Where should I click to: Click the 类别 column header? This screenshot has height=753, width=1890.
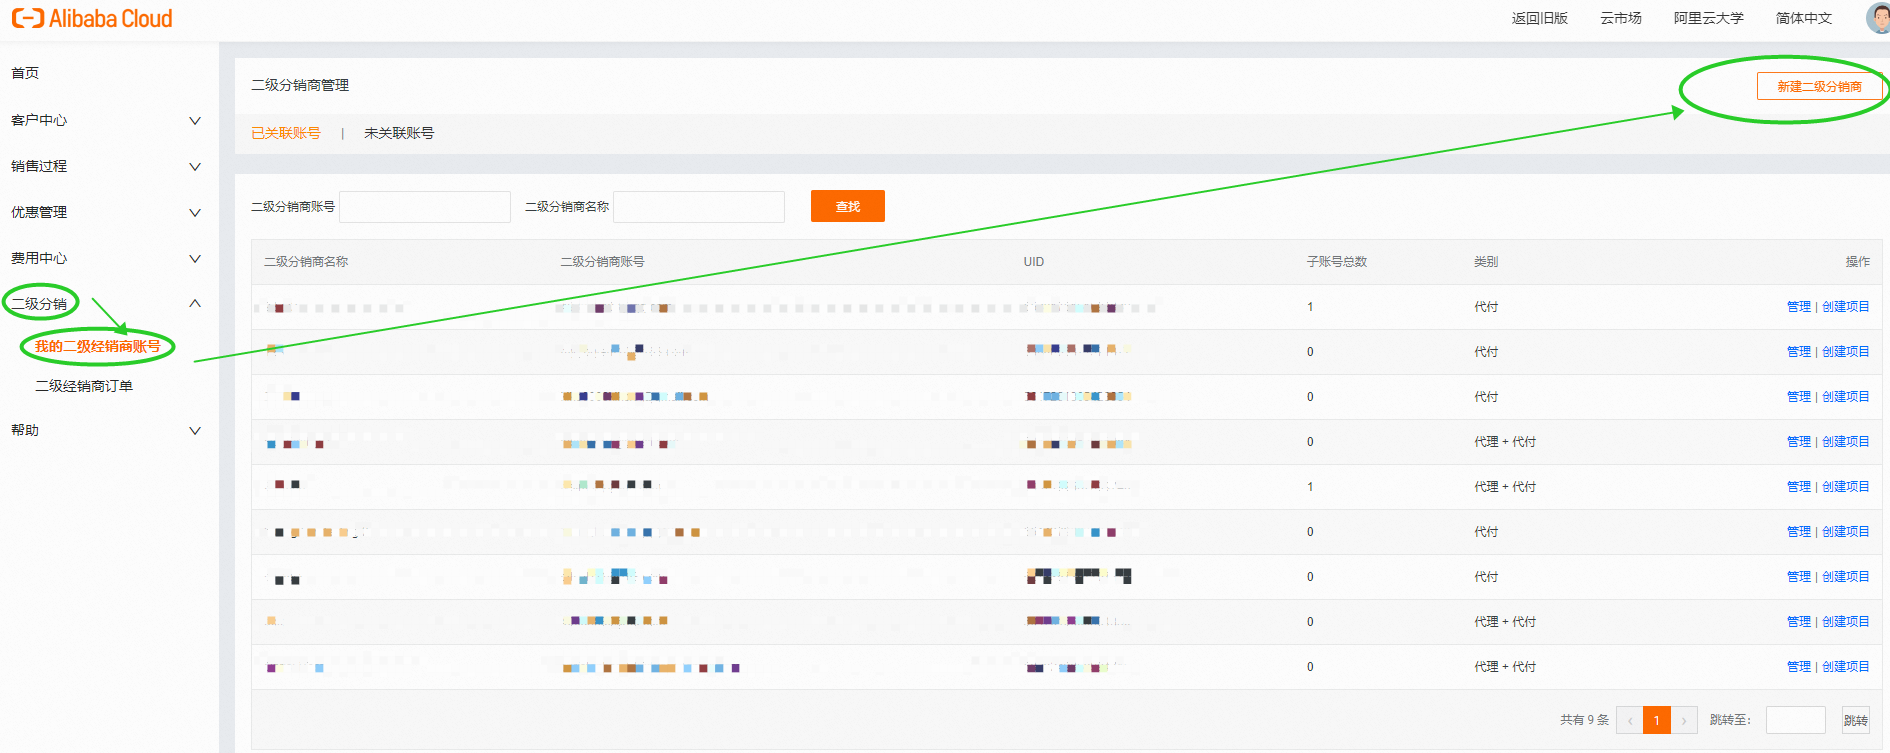click(x=1486, y=262)
